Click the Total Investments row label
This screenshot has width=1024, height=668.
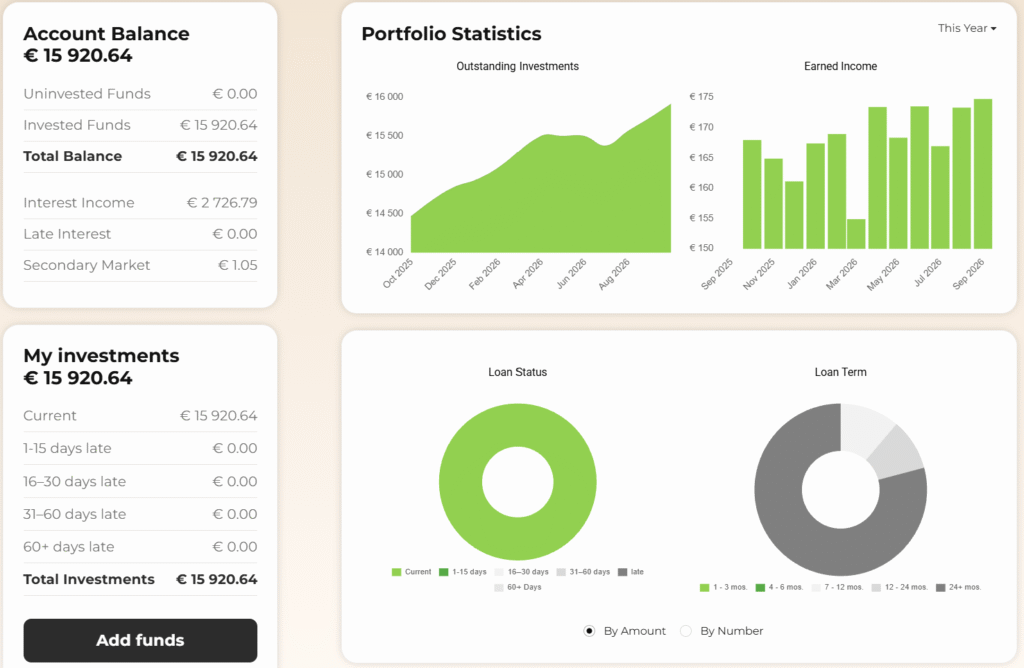(x=89, y=580)
